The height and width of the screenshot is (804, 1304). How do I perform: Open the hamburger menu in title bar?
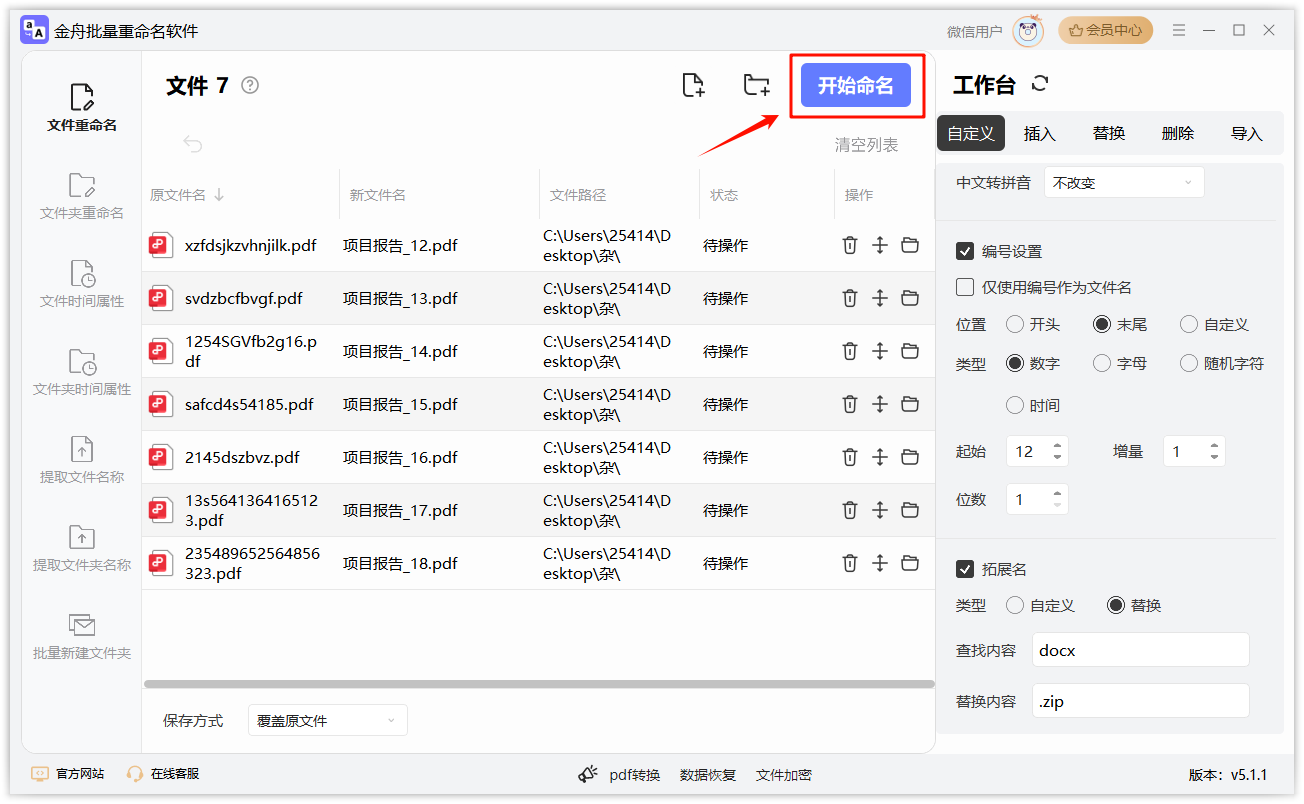[1179, 30]
